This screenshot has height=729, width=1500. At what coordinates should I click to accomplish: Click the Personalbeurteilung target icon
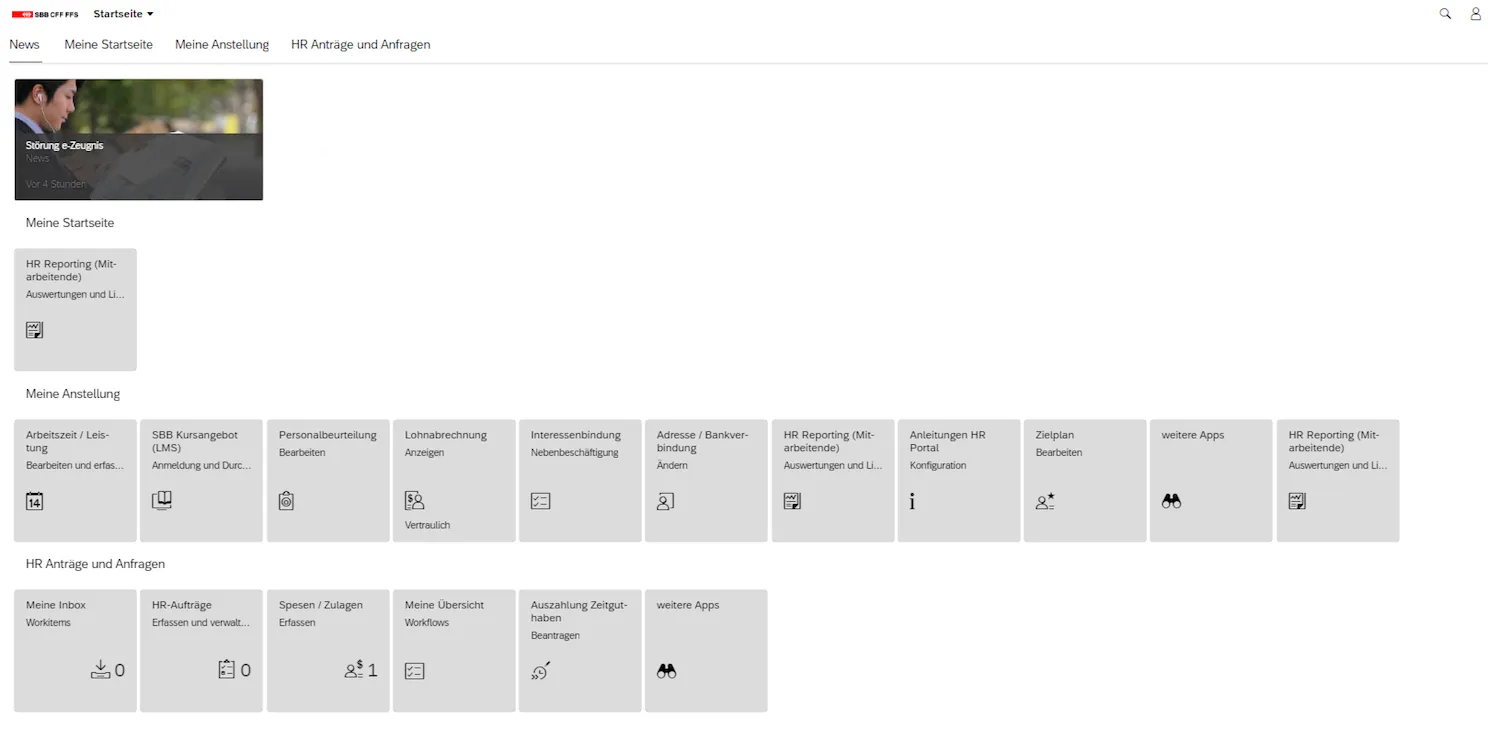coord(287,501)
